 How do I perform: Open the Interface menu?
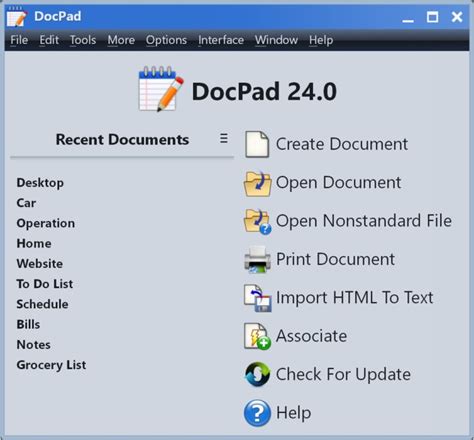click(221, 40)
